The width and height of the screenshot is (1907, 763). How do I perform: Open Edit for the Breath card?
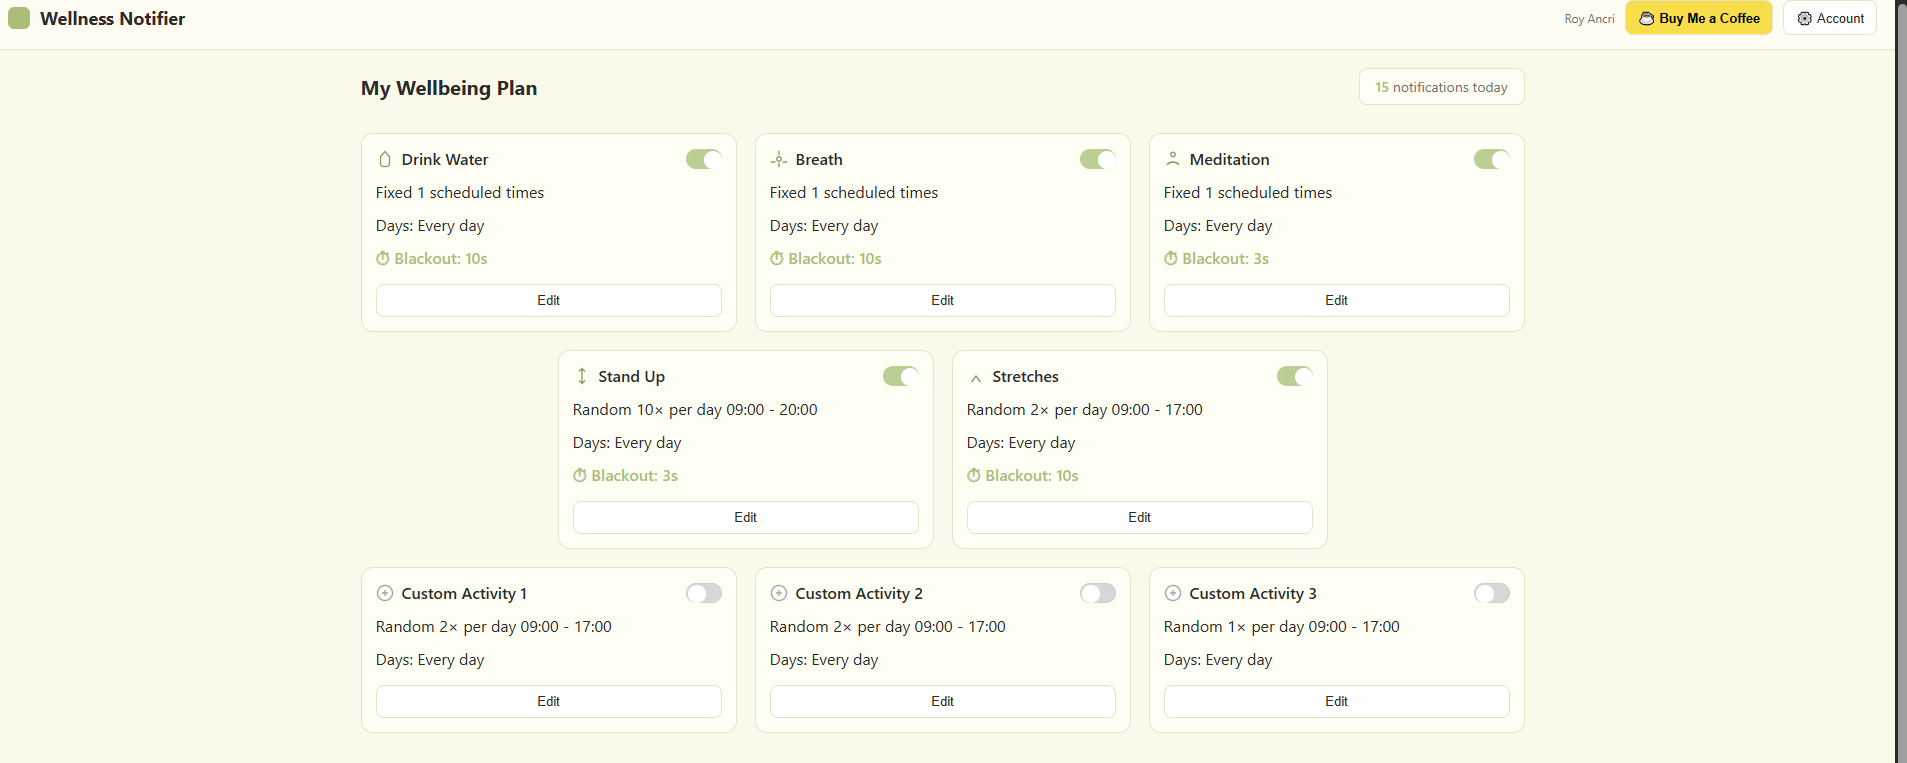coord(943,300)
